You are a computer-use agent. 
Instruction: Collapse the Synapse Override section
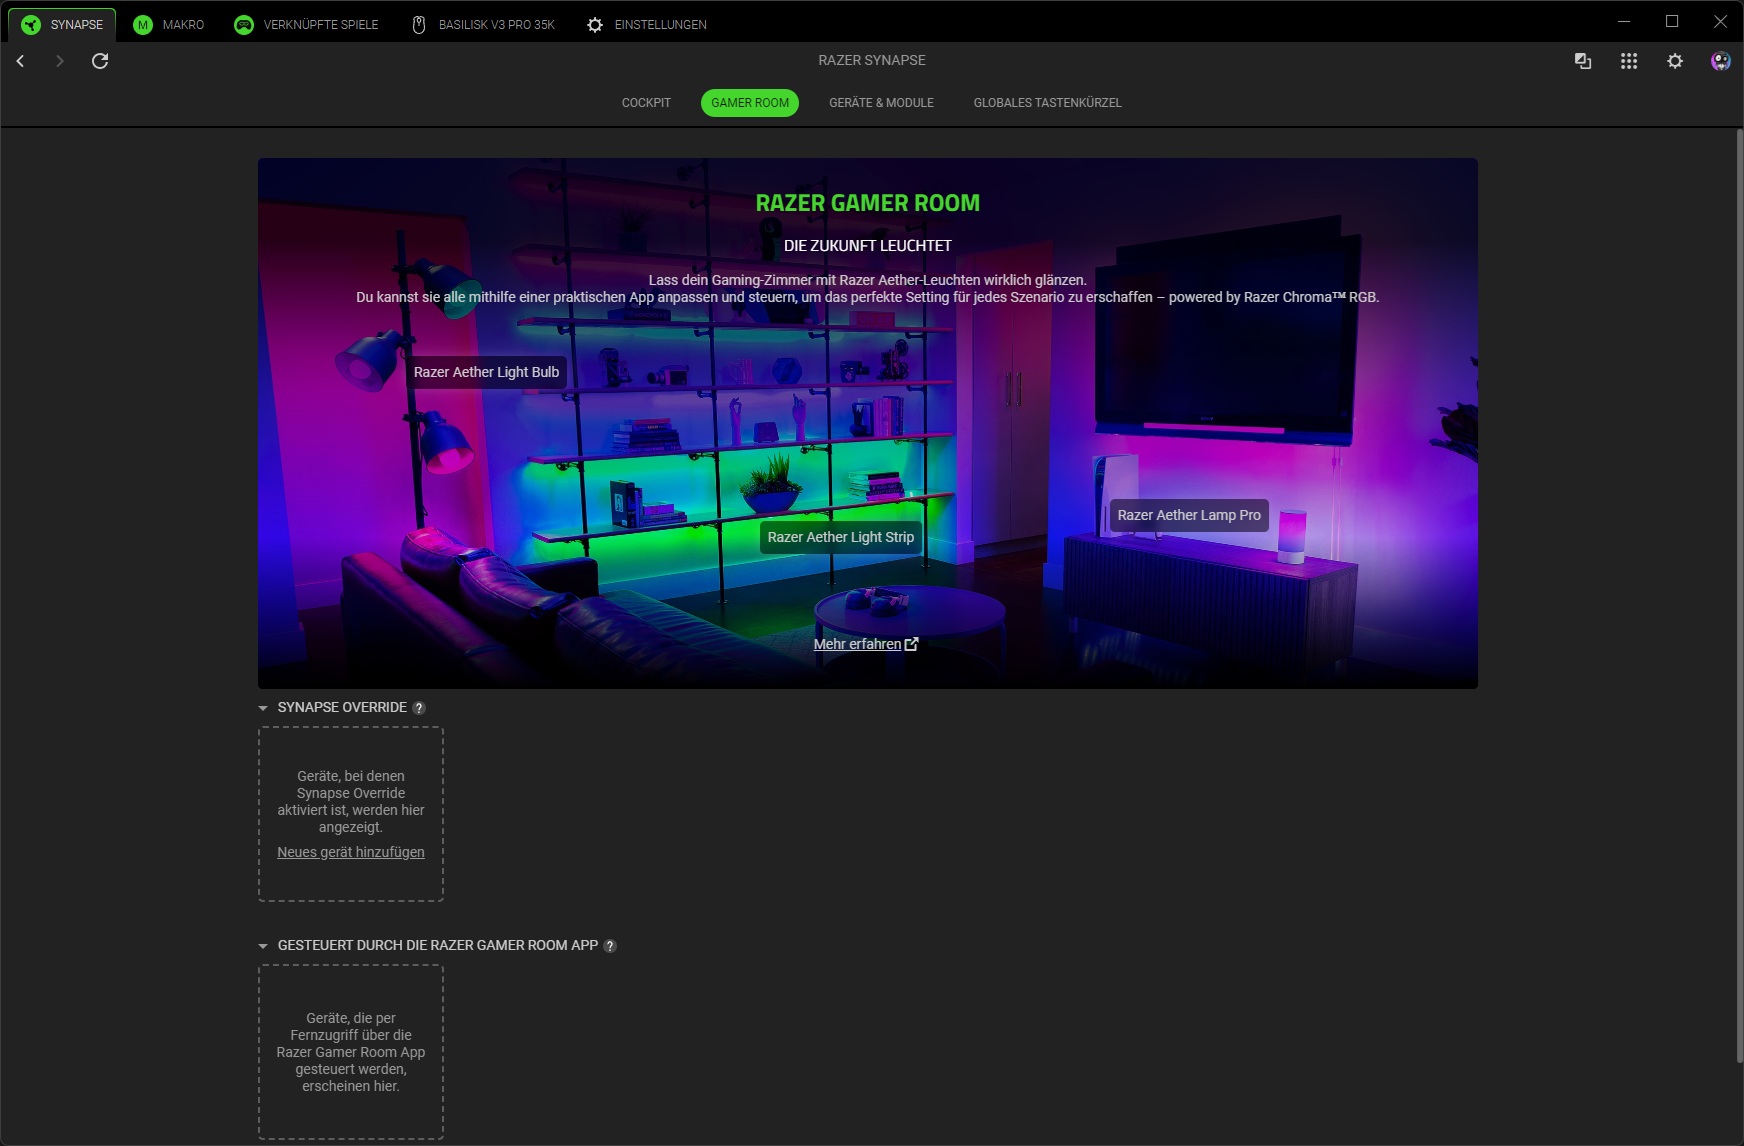click(x=263, y=708)
